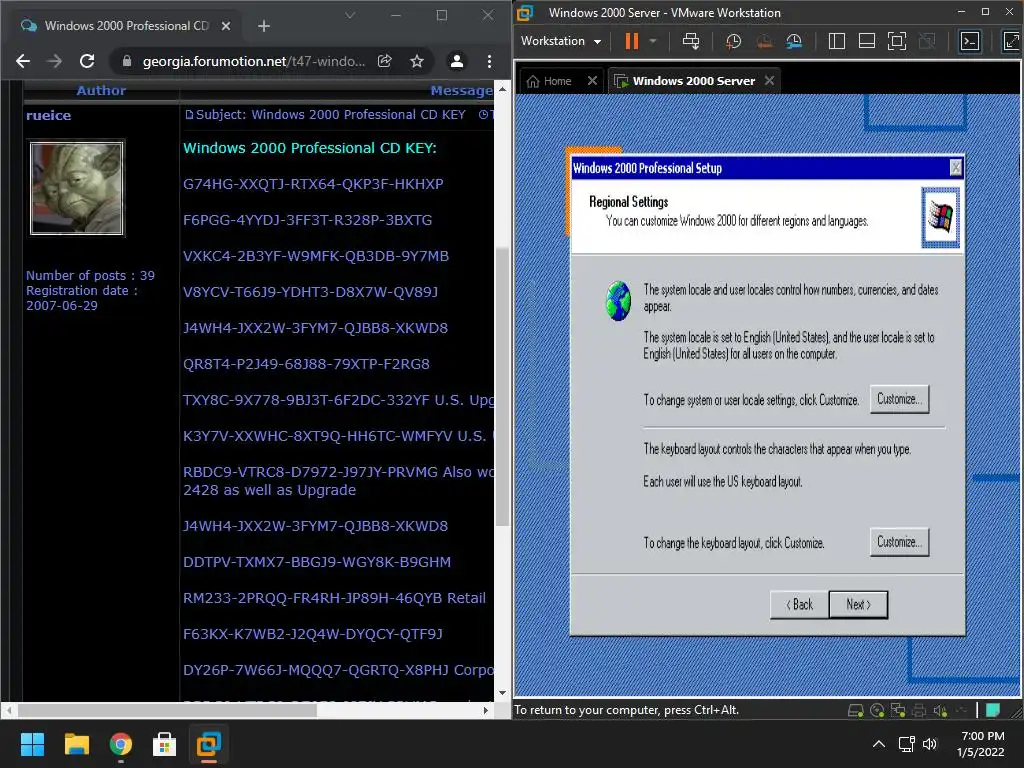Click the CD/DVD drive status icon
Image resolution: width=1024 pixels, height=768 pixels.
877,710
